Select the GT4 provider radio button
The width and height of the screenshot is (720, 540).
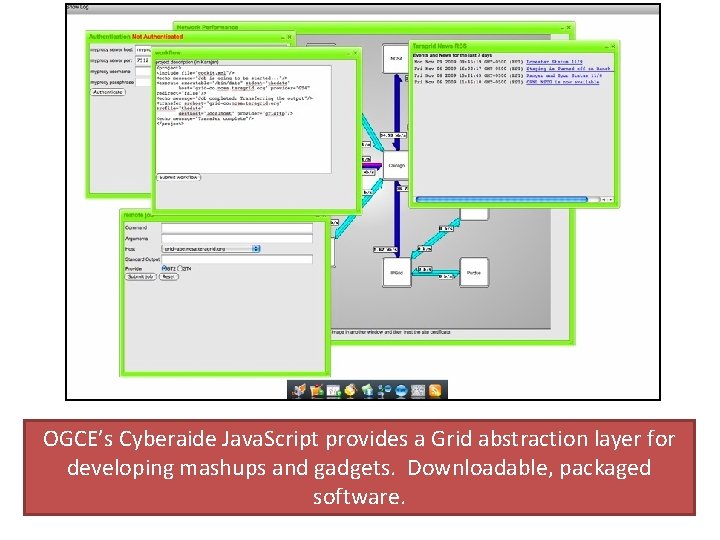click(180, 268)
